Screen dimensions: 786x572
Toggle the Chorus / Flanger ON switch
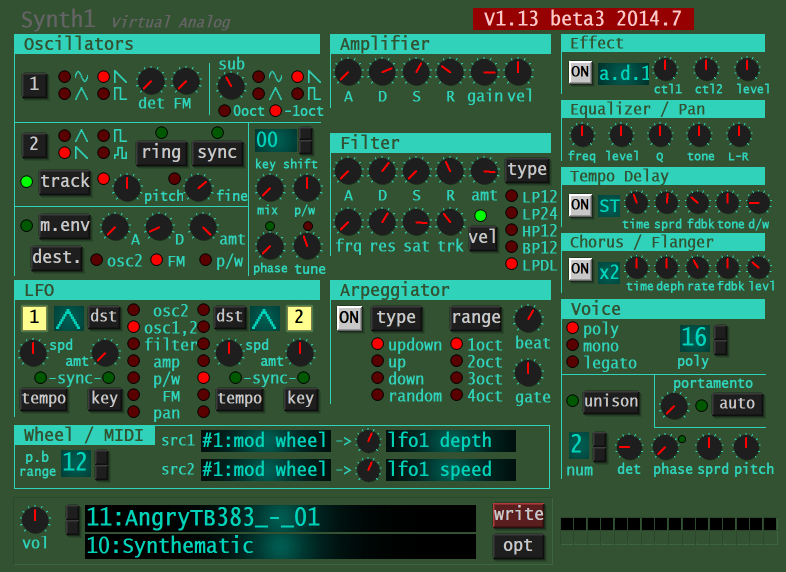580,269
